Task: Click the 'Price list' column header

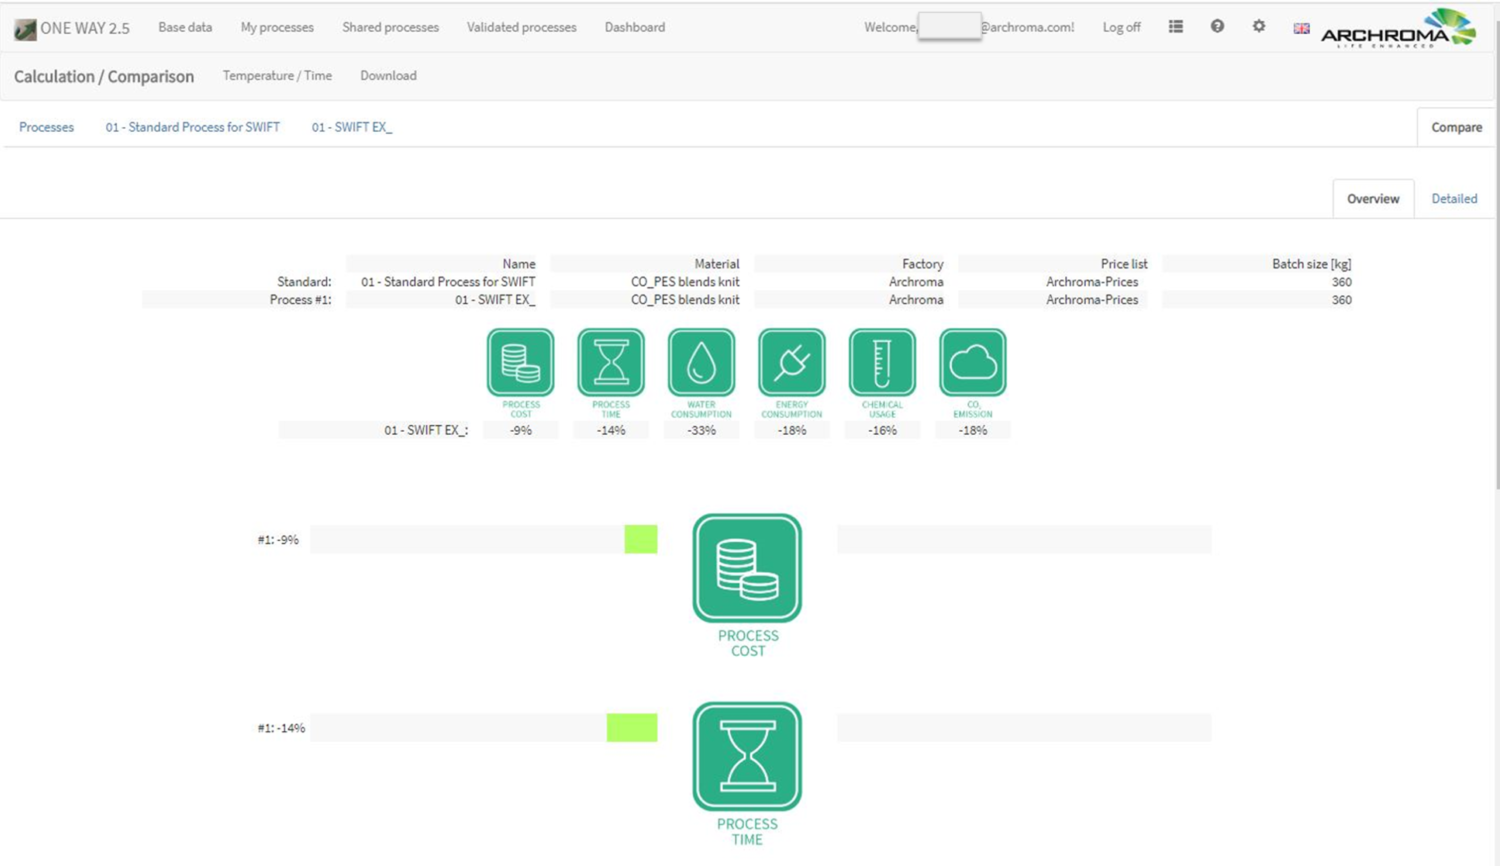Action: [1124, 264]
